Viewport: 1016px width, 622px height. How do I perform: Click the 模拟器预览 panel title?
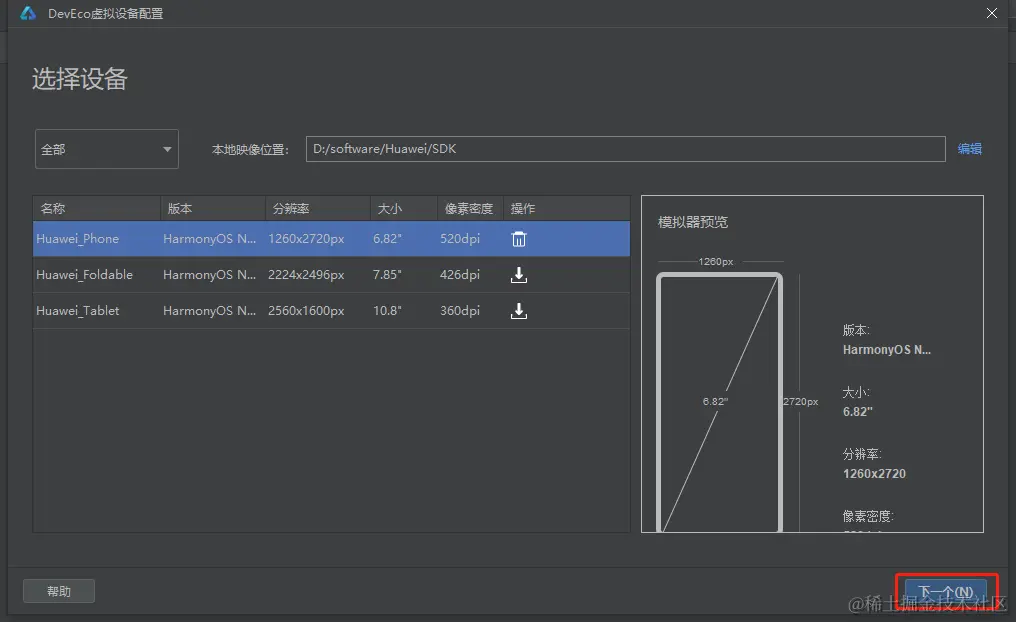click(x=693, y=222)
